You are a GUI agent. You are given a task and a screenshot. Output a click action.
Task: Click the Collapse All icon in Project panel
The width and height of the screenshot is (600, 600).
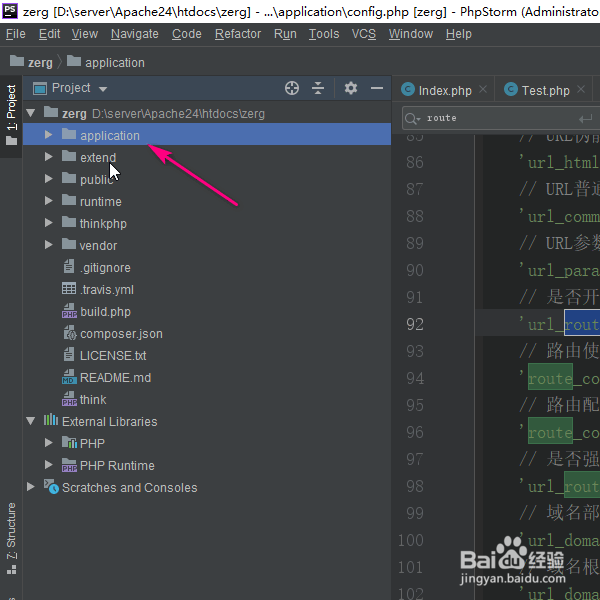(x=318, y=88)
